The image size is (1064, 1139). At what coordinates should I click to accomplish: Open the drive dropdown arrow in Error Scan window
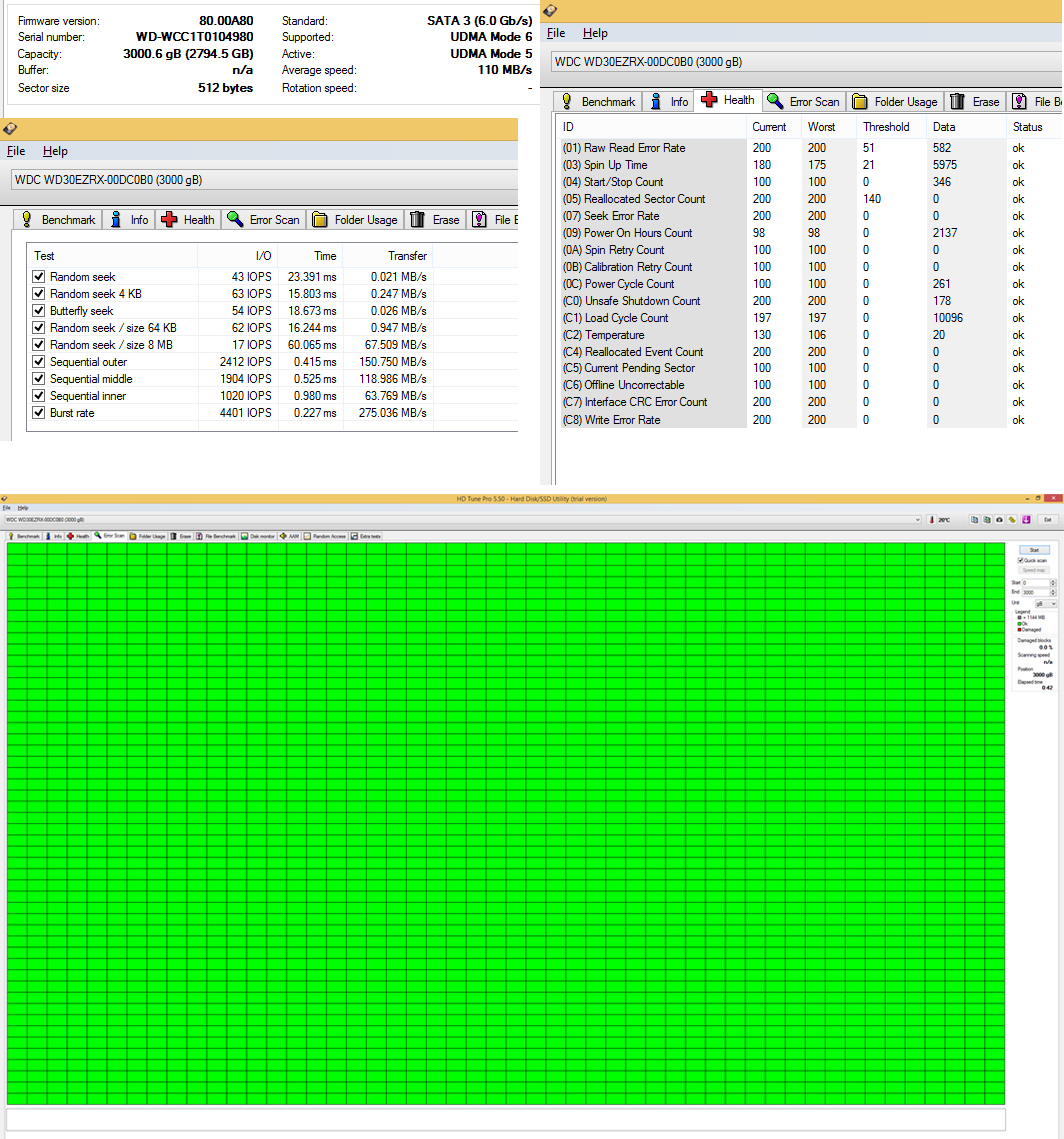[x=917, y=520]
